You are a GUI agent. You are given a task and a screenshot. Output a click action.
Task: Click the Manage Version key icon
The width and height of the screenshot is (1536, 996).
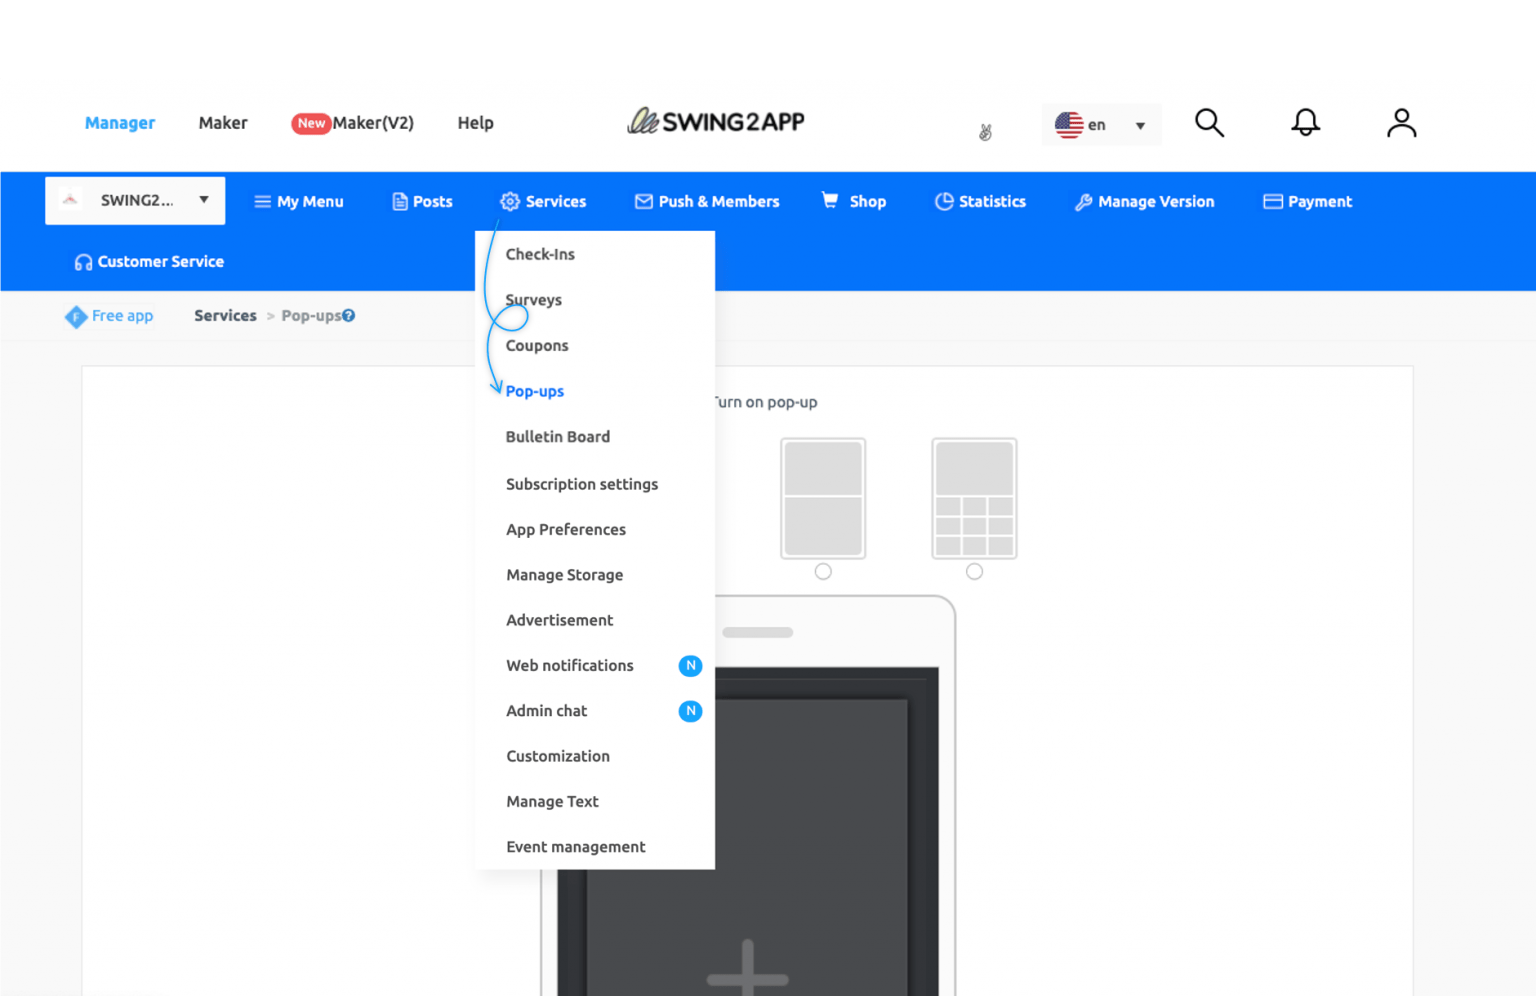pyautogui.click(x=1083, y=201)
